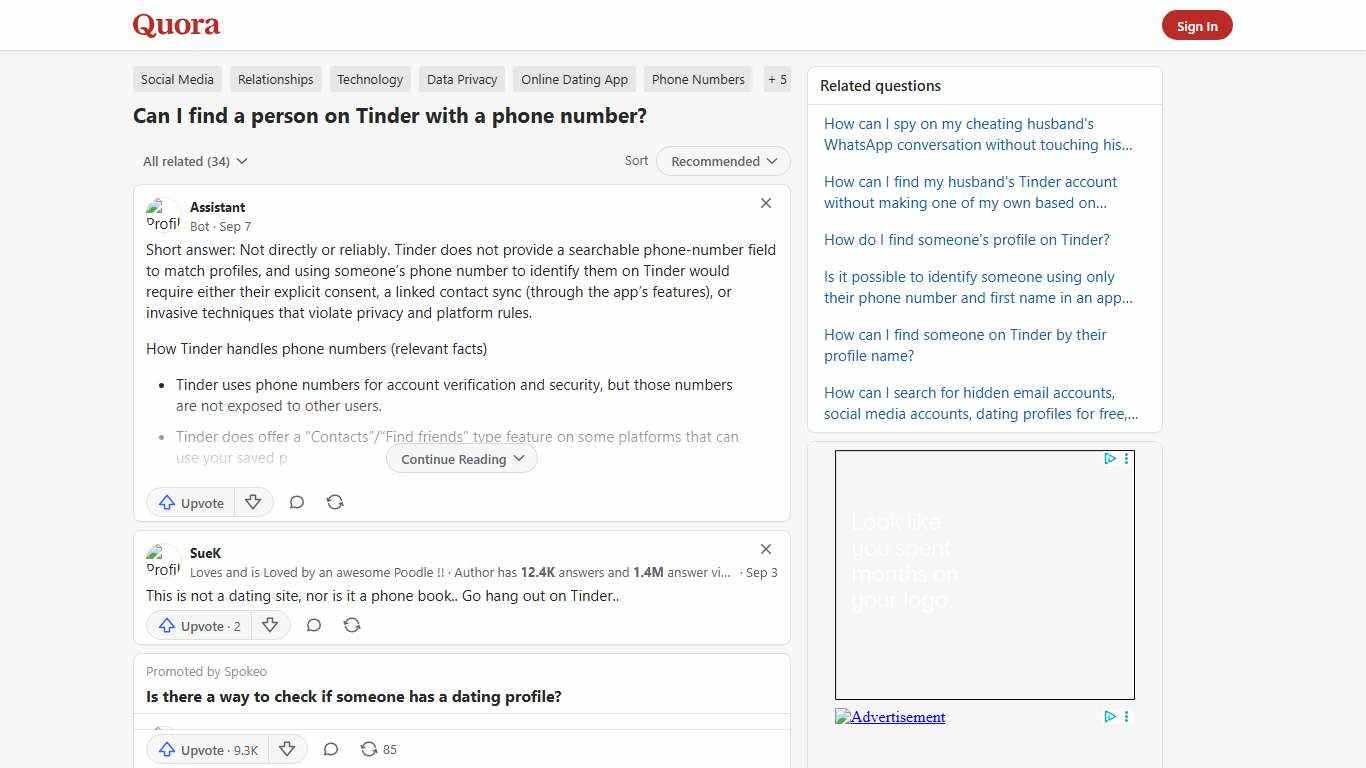Open comments on SueK's answer

[x=314, y=625]
